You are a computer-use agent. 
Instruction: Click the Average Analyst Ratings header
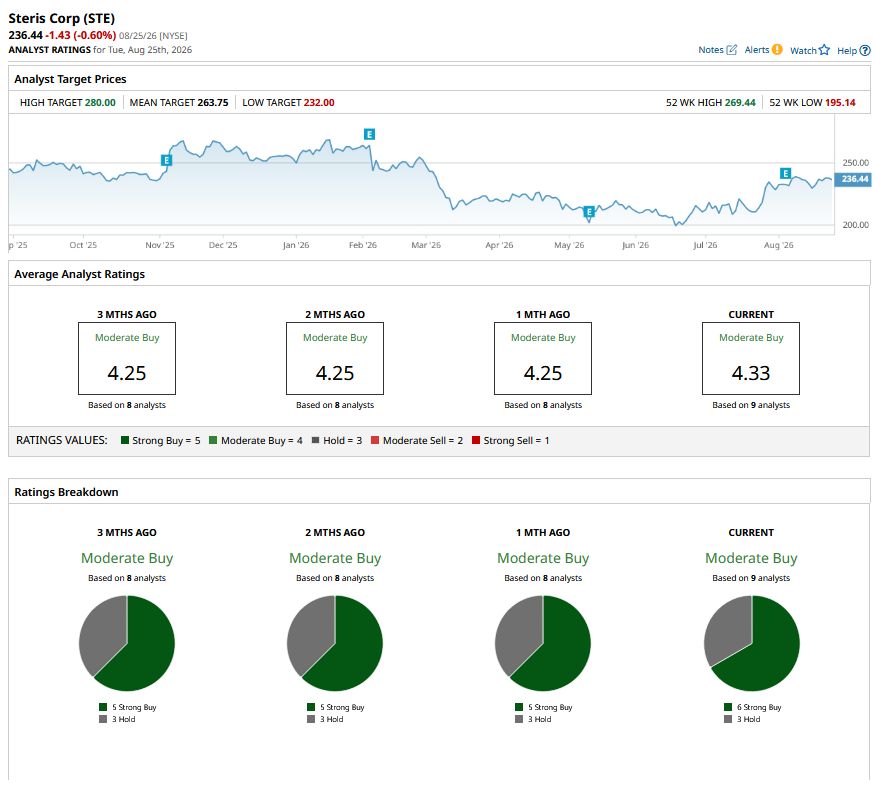pos(79,274)
